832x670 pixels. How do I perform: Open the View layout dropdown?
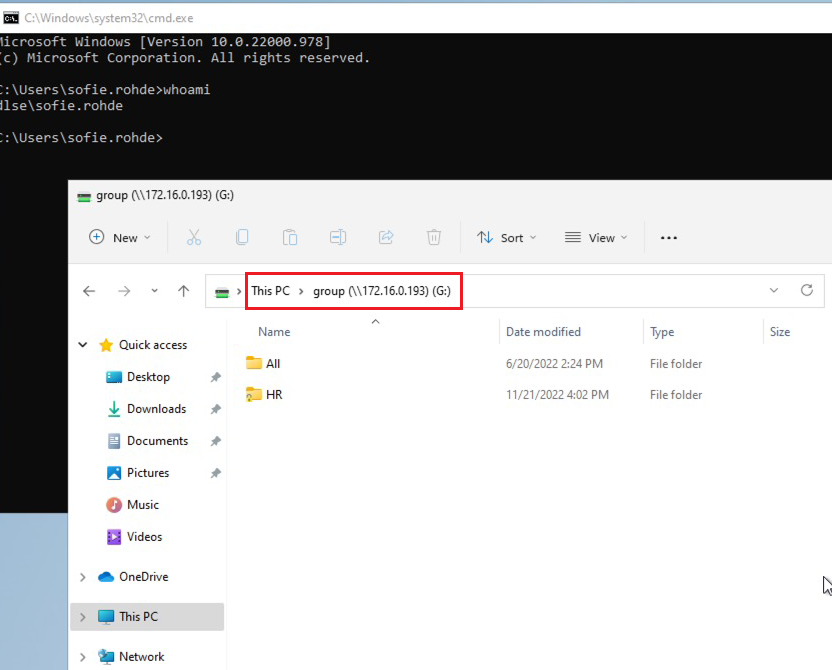click(x=596, y=237)
